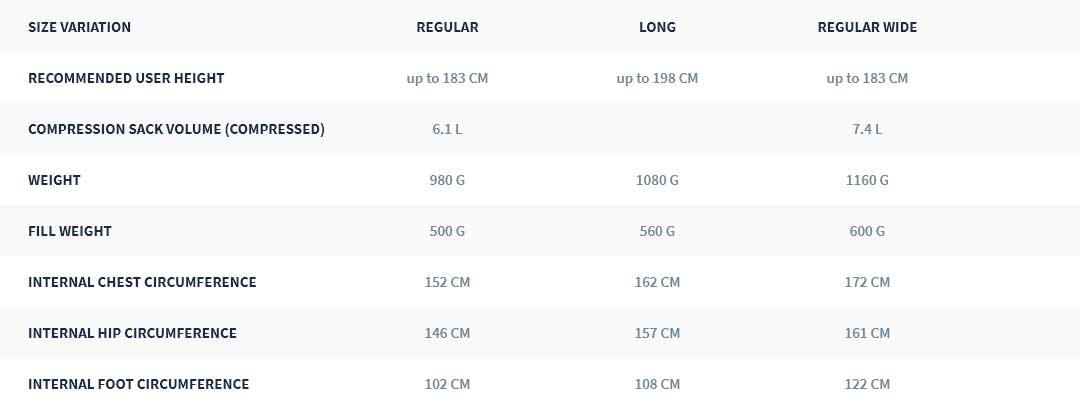Click the LONG column header
Image resolution: width=1080 pixels, height=408 pixels.
pyautogui.click(x=657, y=28)
